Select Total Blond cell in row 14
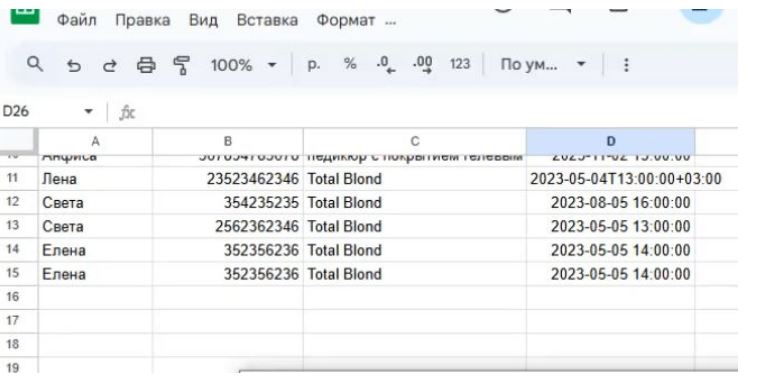The image size is (764, 384). tap(415, 250)
